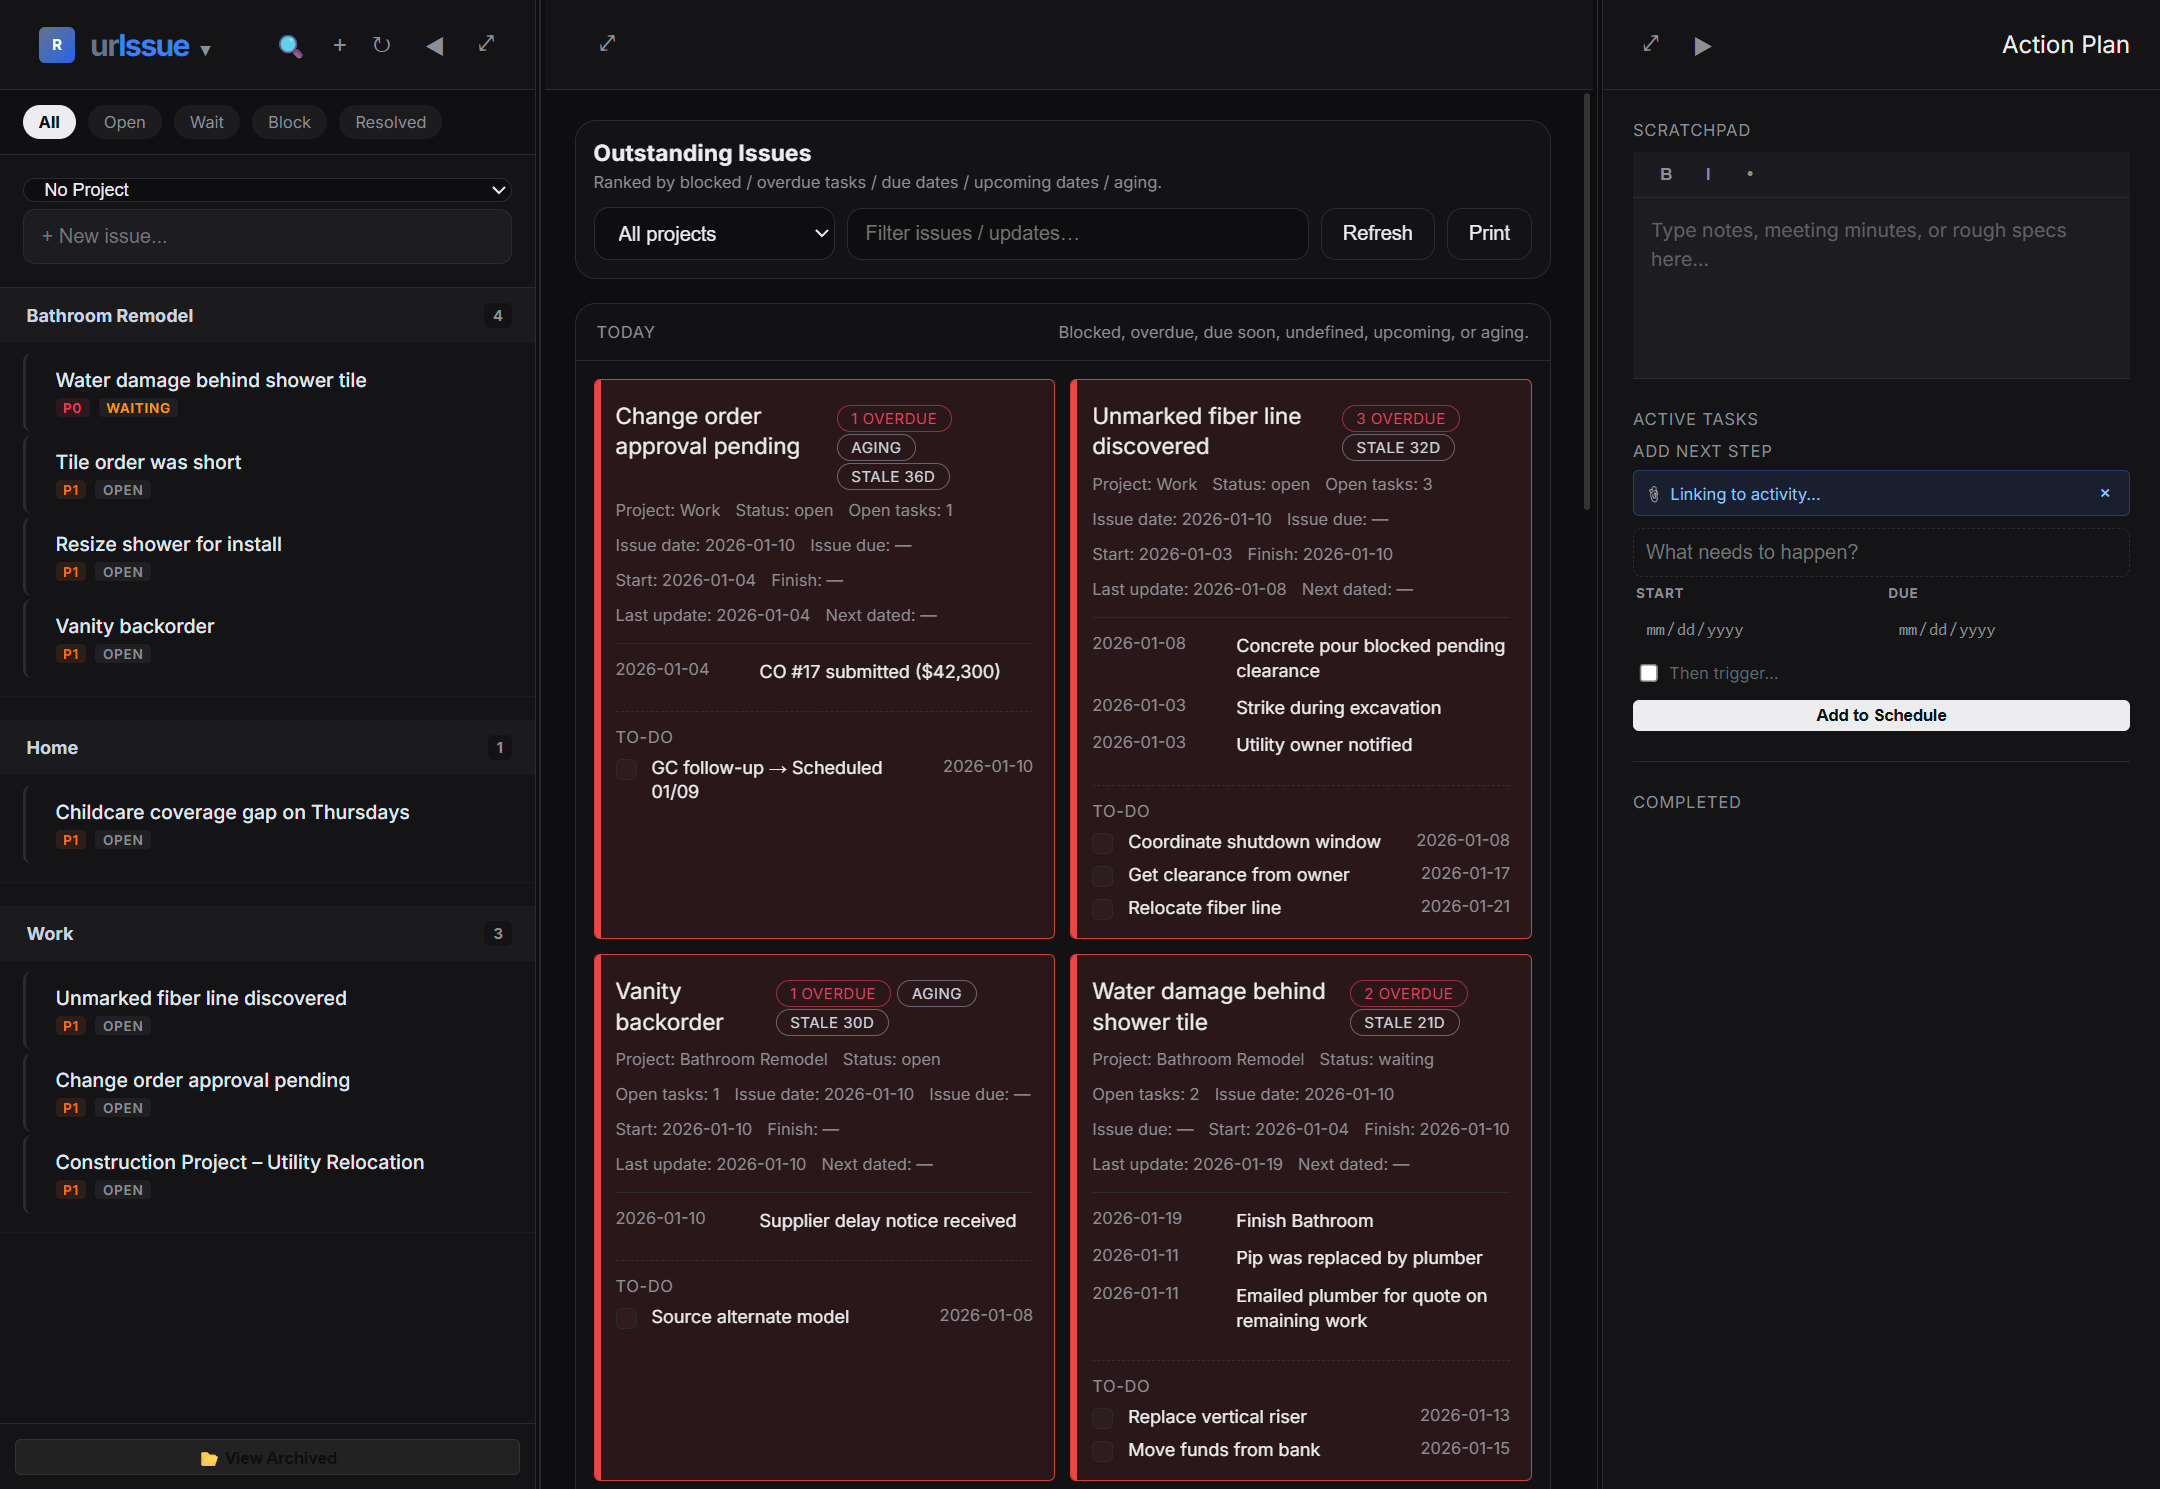The width and height of the screenshot is (2160, 1489).
Task: Collapse sidebar with left triangle icon
Action: [x=434, y=46]
